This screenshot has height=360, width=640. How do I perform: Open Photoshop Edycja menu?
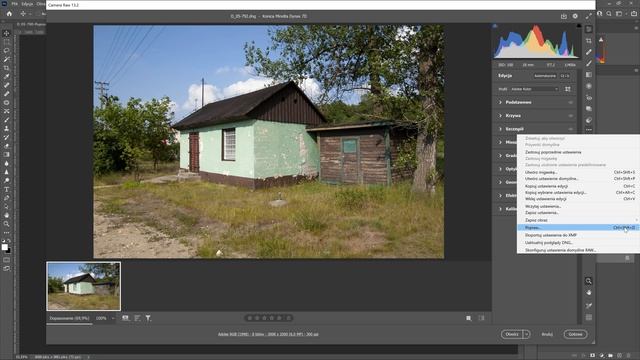(x=27, y=4)
